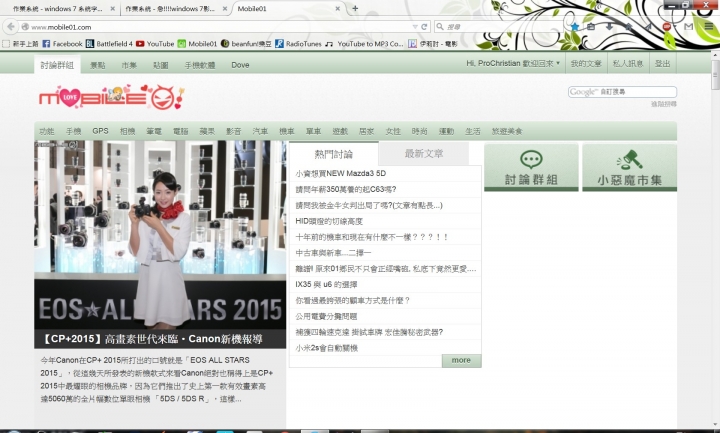Close the first 作業系統 windows 7 tab
The image size is (720, 433).
pos(113,8)
